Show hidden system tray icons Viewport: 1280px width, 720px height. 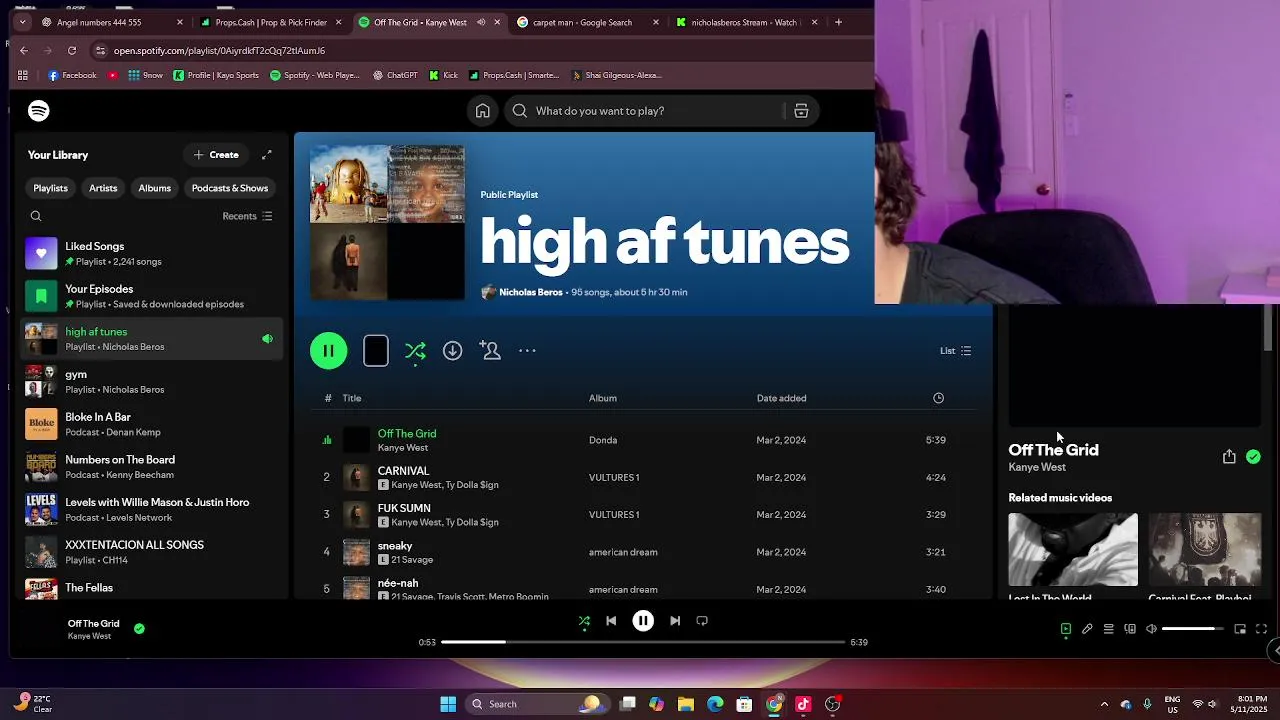coord(1104,704)
